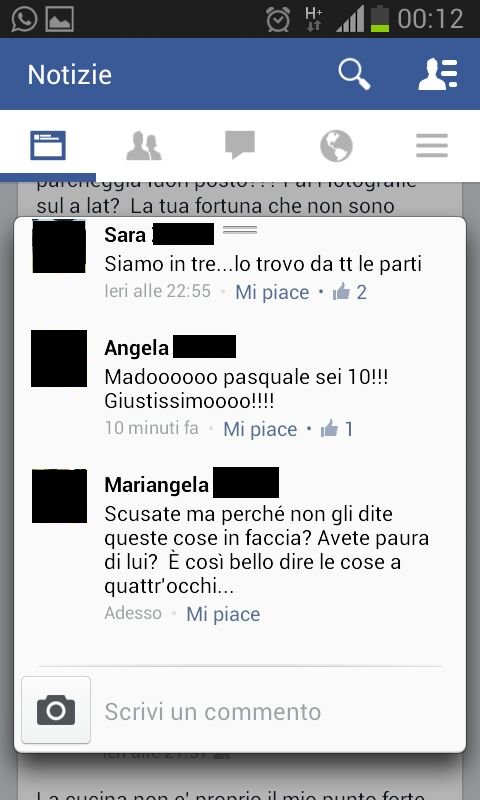The height and width of the screenshot is (800, 480).
Task: Tap the thumbs-up count on Angela's comment
Action: [337, 429]
